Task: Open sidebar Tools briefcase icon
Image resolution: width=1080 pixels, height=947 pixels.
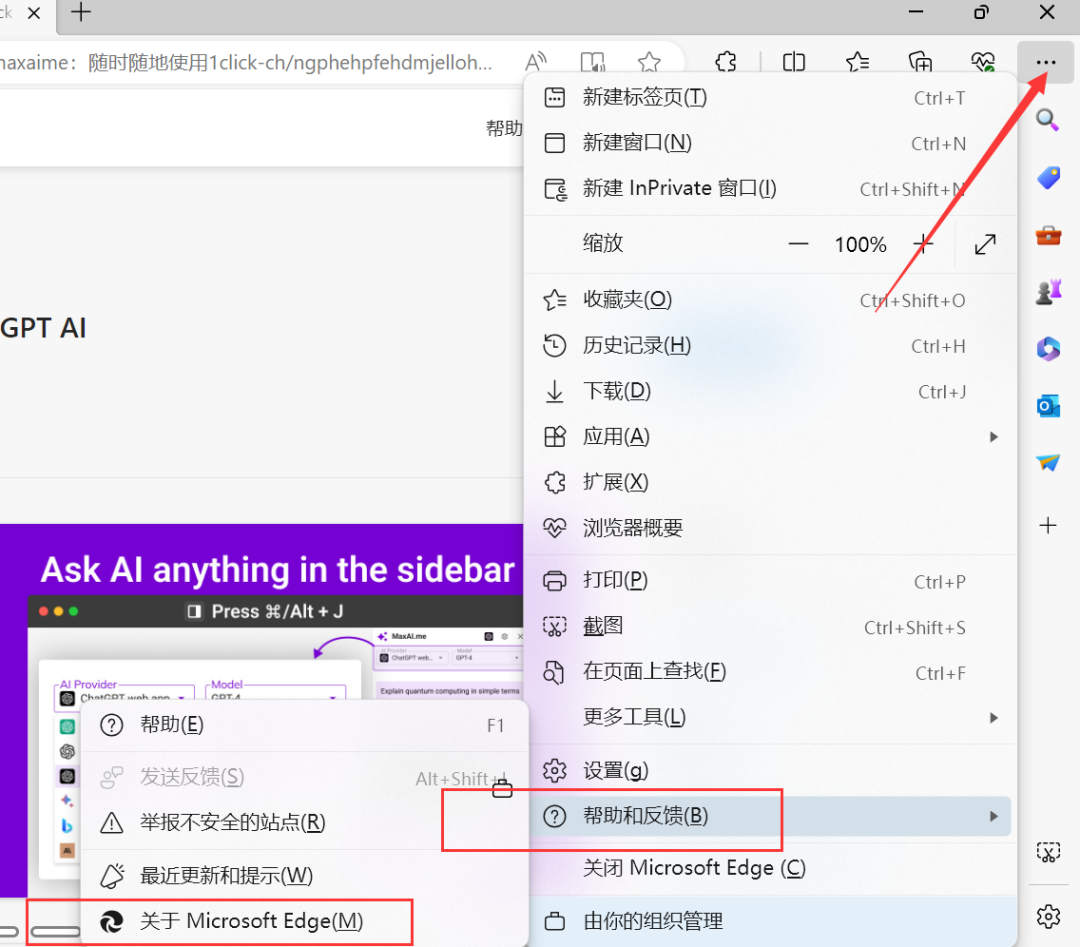Action: [x=1048, y=236]
